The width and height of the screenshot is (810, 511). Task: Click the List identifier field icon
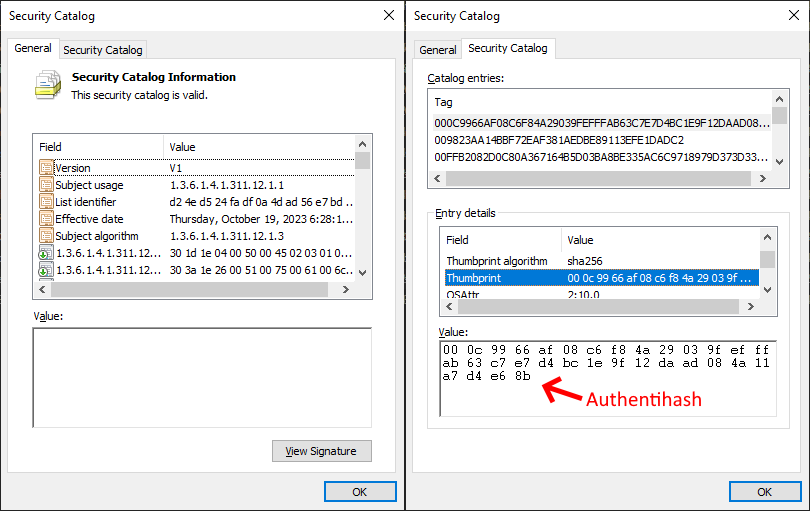click(46, 202)
